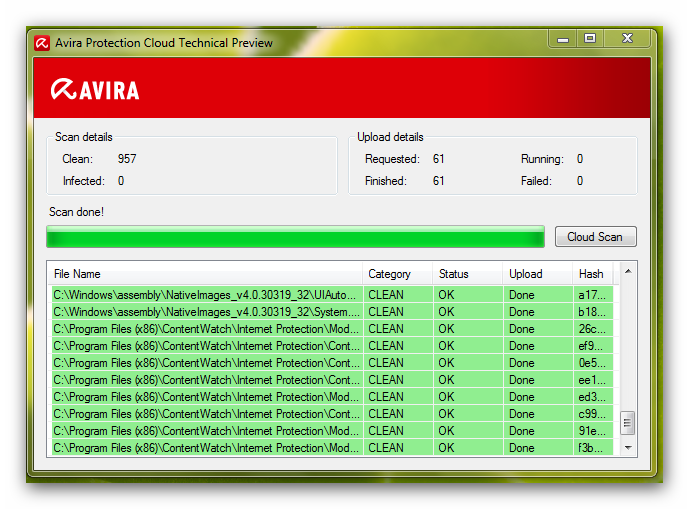689x509 pixels.
Task: Minimize the Avira Protection Cloud window
Action: coord(563,39)
